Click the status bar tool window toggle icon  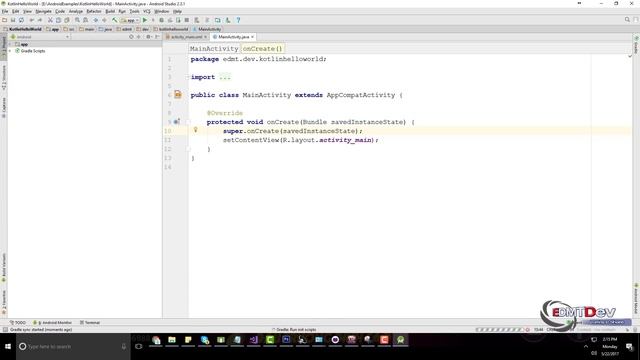click(5, 329)
